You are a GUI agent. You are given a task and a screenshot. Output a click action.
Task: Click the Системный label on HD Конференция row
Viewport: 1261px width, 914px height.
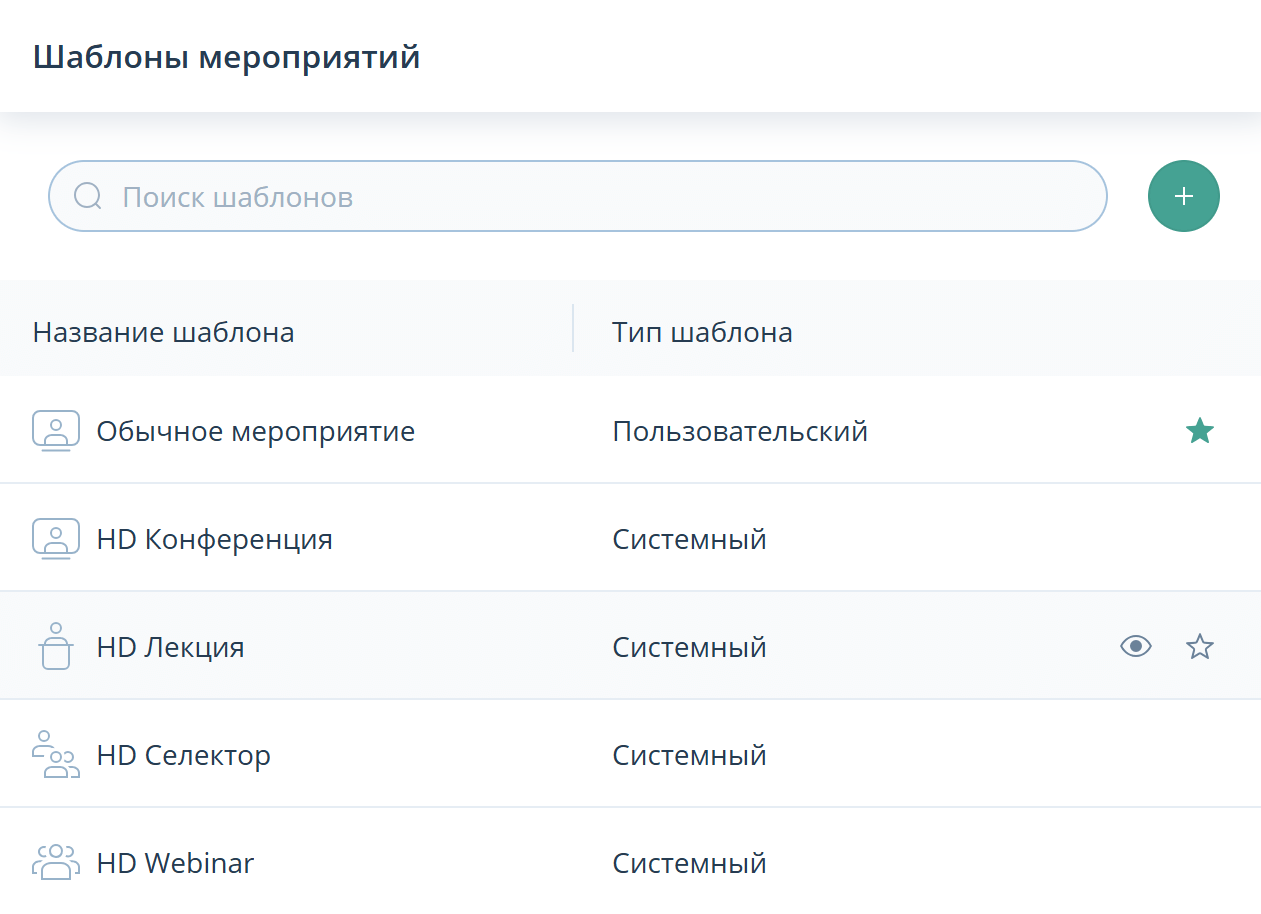[689, 538]
